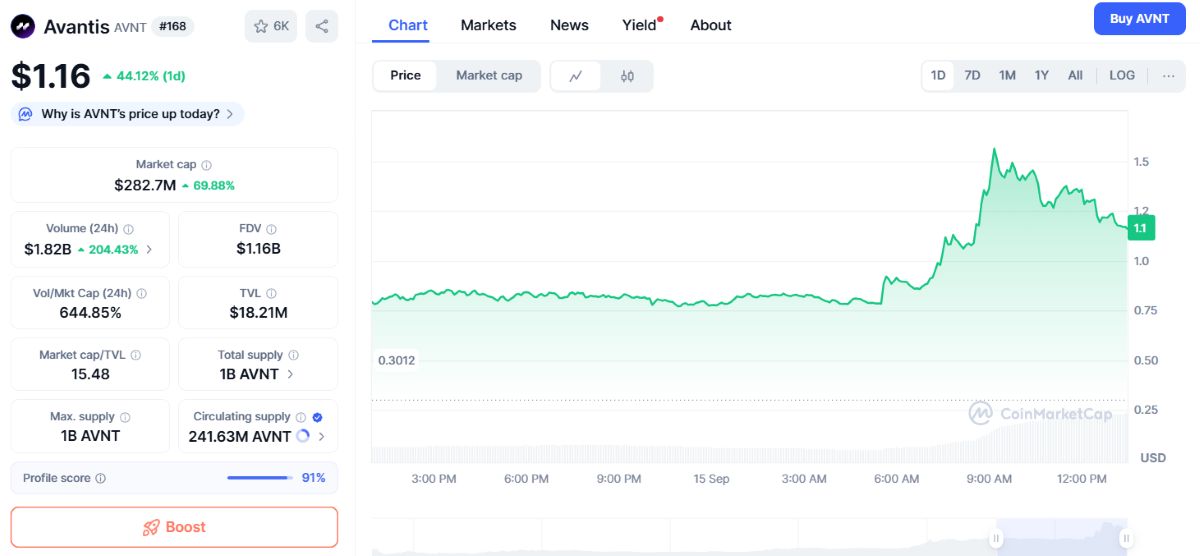Click the circulating supply progress ring icon
1200x556 pixels.
pos(303,437)
